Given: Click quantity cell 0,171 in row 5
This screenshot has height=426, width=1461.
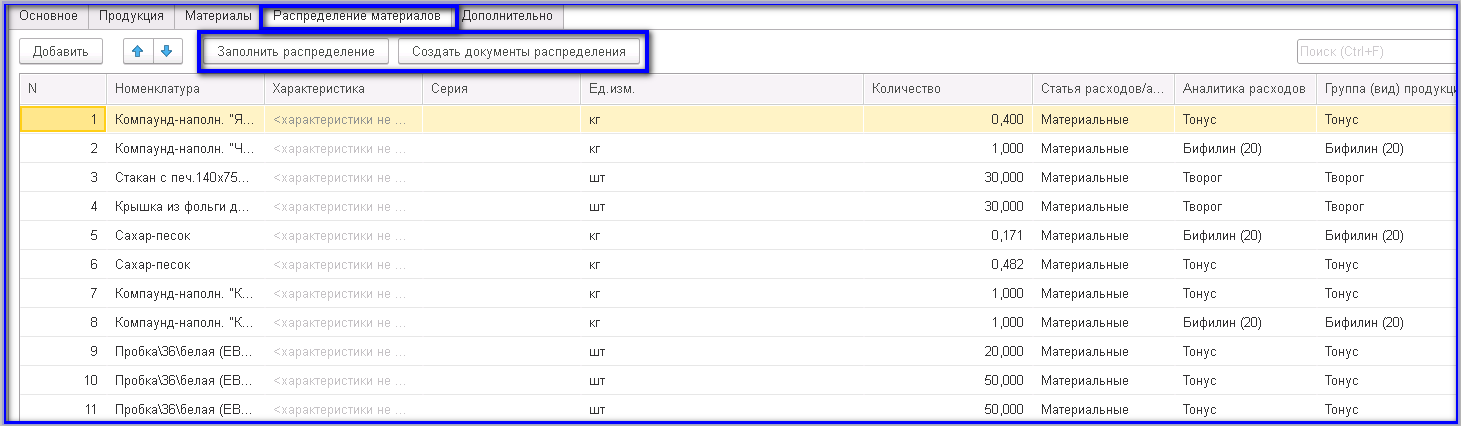Looking at the screenshot, I should 947,236.
